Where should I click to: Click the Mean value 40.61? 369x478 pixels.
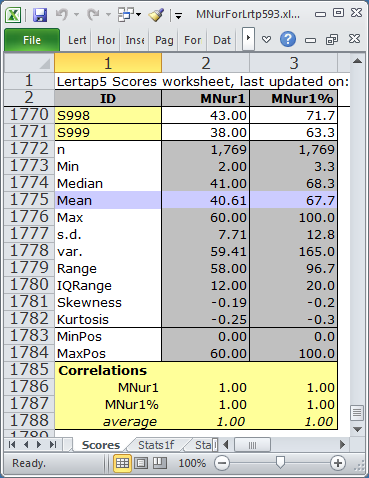[206, 200]
